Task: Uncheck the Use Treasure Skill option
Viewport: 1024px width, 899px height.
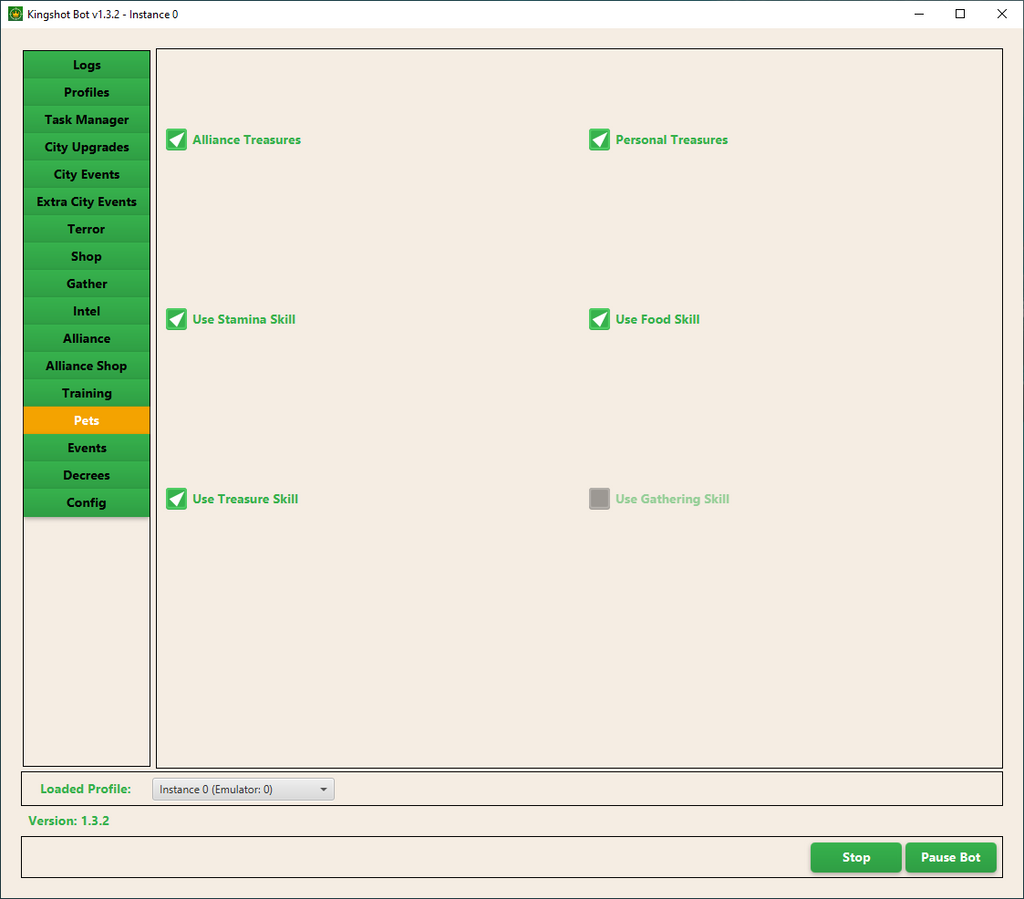Action: coord(177,499)
